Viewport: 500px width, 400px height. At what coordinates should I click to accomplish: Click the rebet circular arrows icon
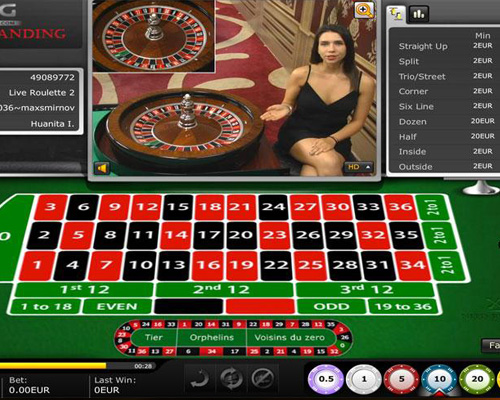tap(231, 379)
